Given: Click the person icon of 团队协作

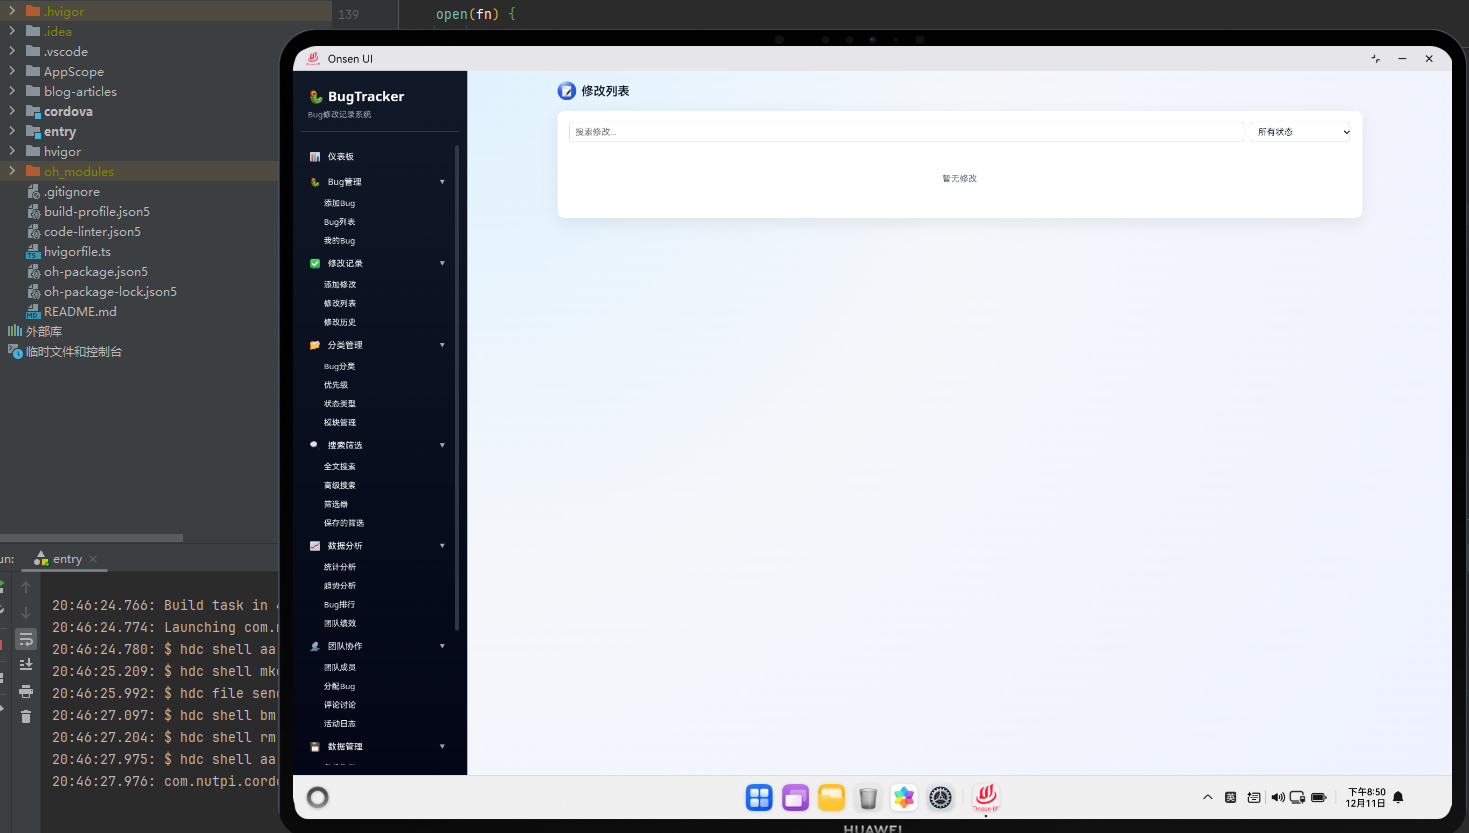Looking at the screenshot, I should (x=315, y=646).
